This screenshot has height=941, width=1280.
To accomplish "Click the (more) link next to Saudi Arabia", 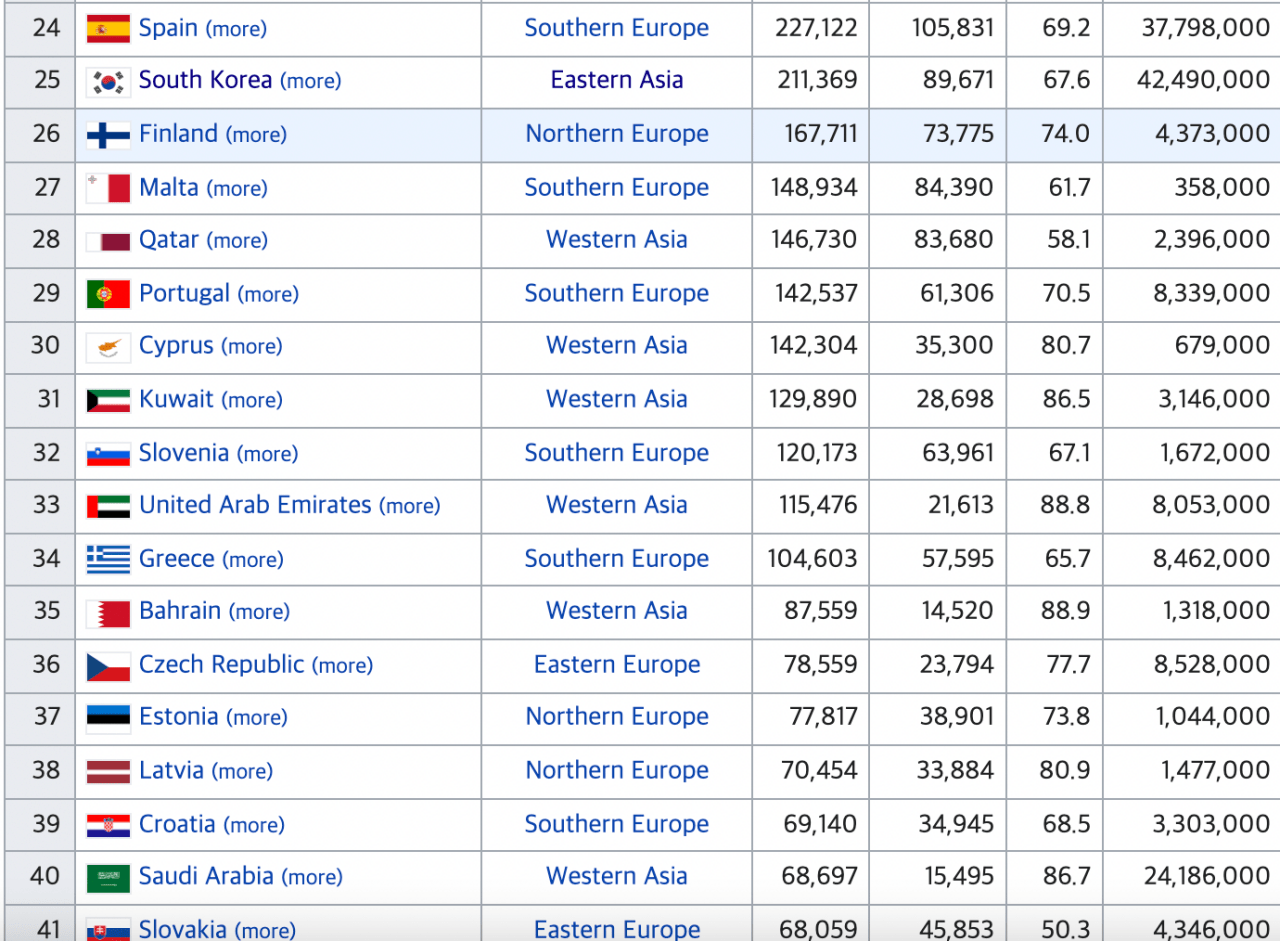I will pyautogui.click(x=312, y=877).
